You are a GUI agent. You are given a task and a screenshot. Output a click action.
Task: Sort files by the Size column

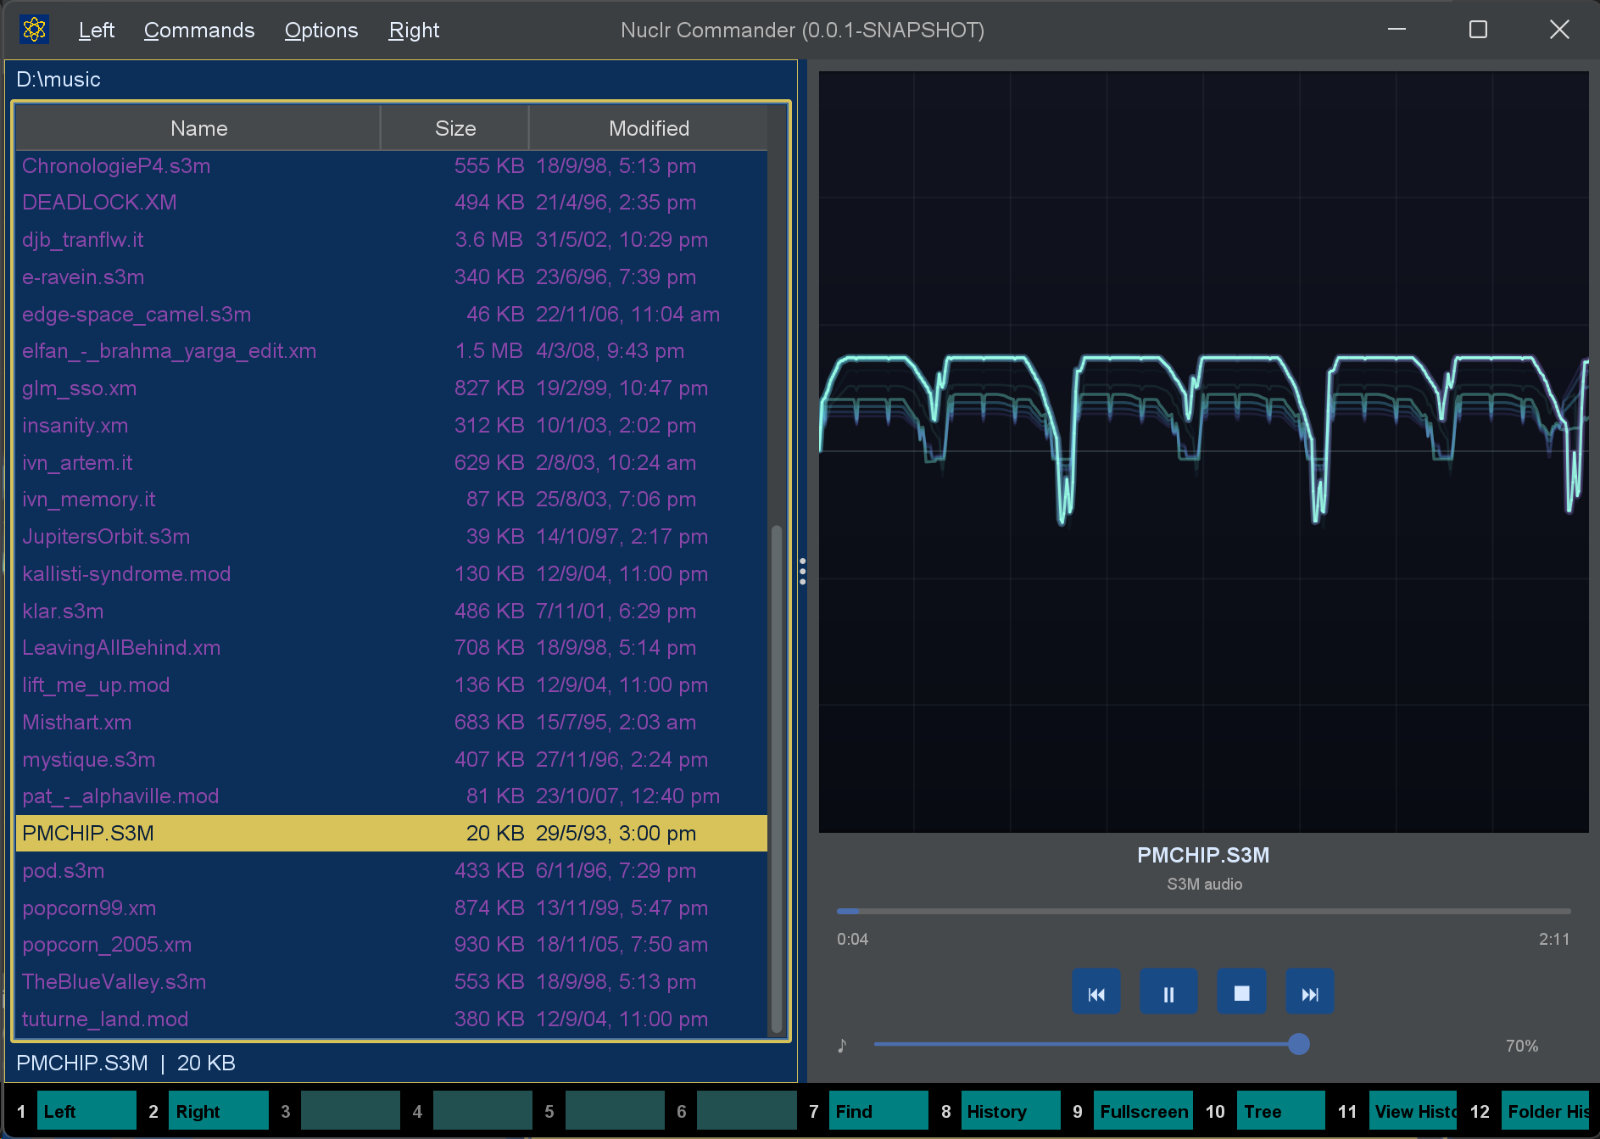click(455, 128)
